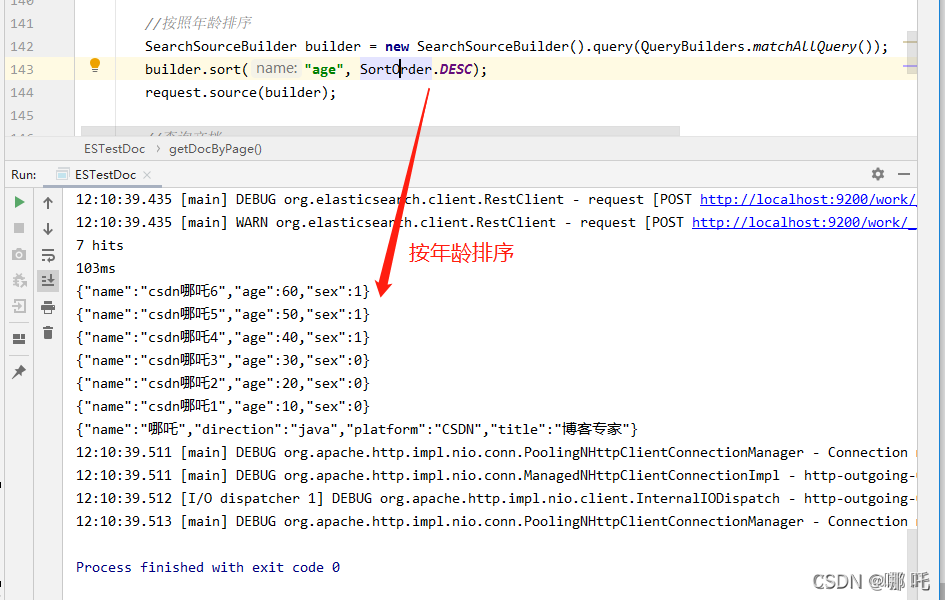Image resolution: width=945 pixels, height=600 pixels.
Task: Click the row with platform CSDN
Action: point(357,430)
